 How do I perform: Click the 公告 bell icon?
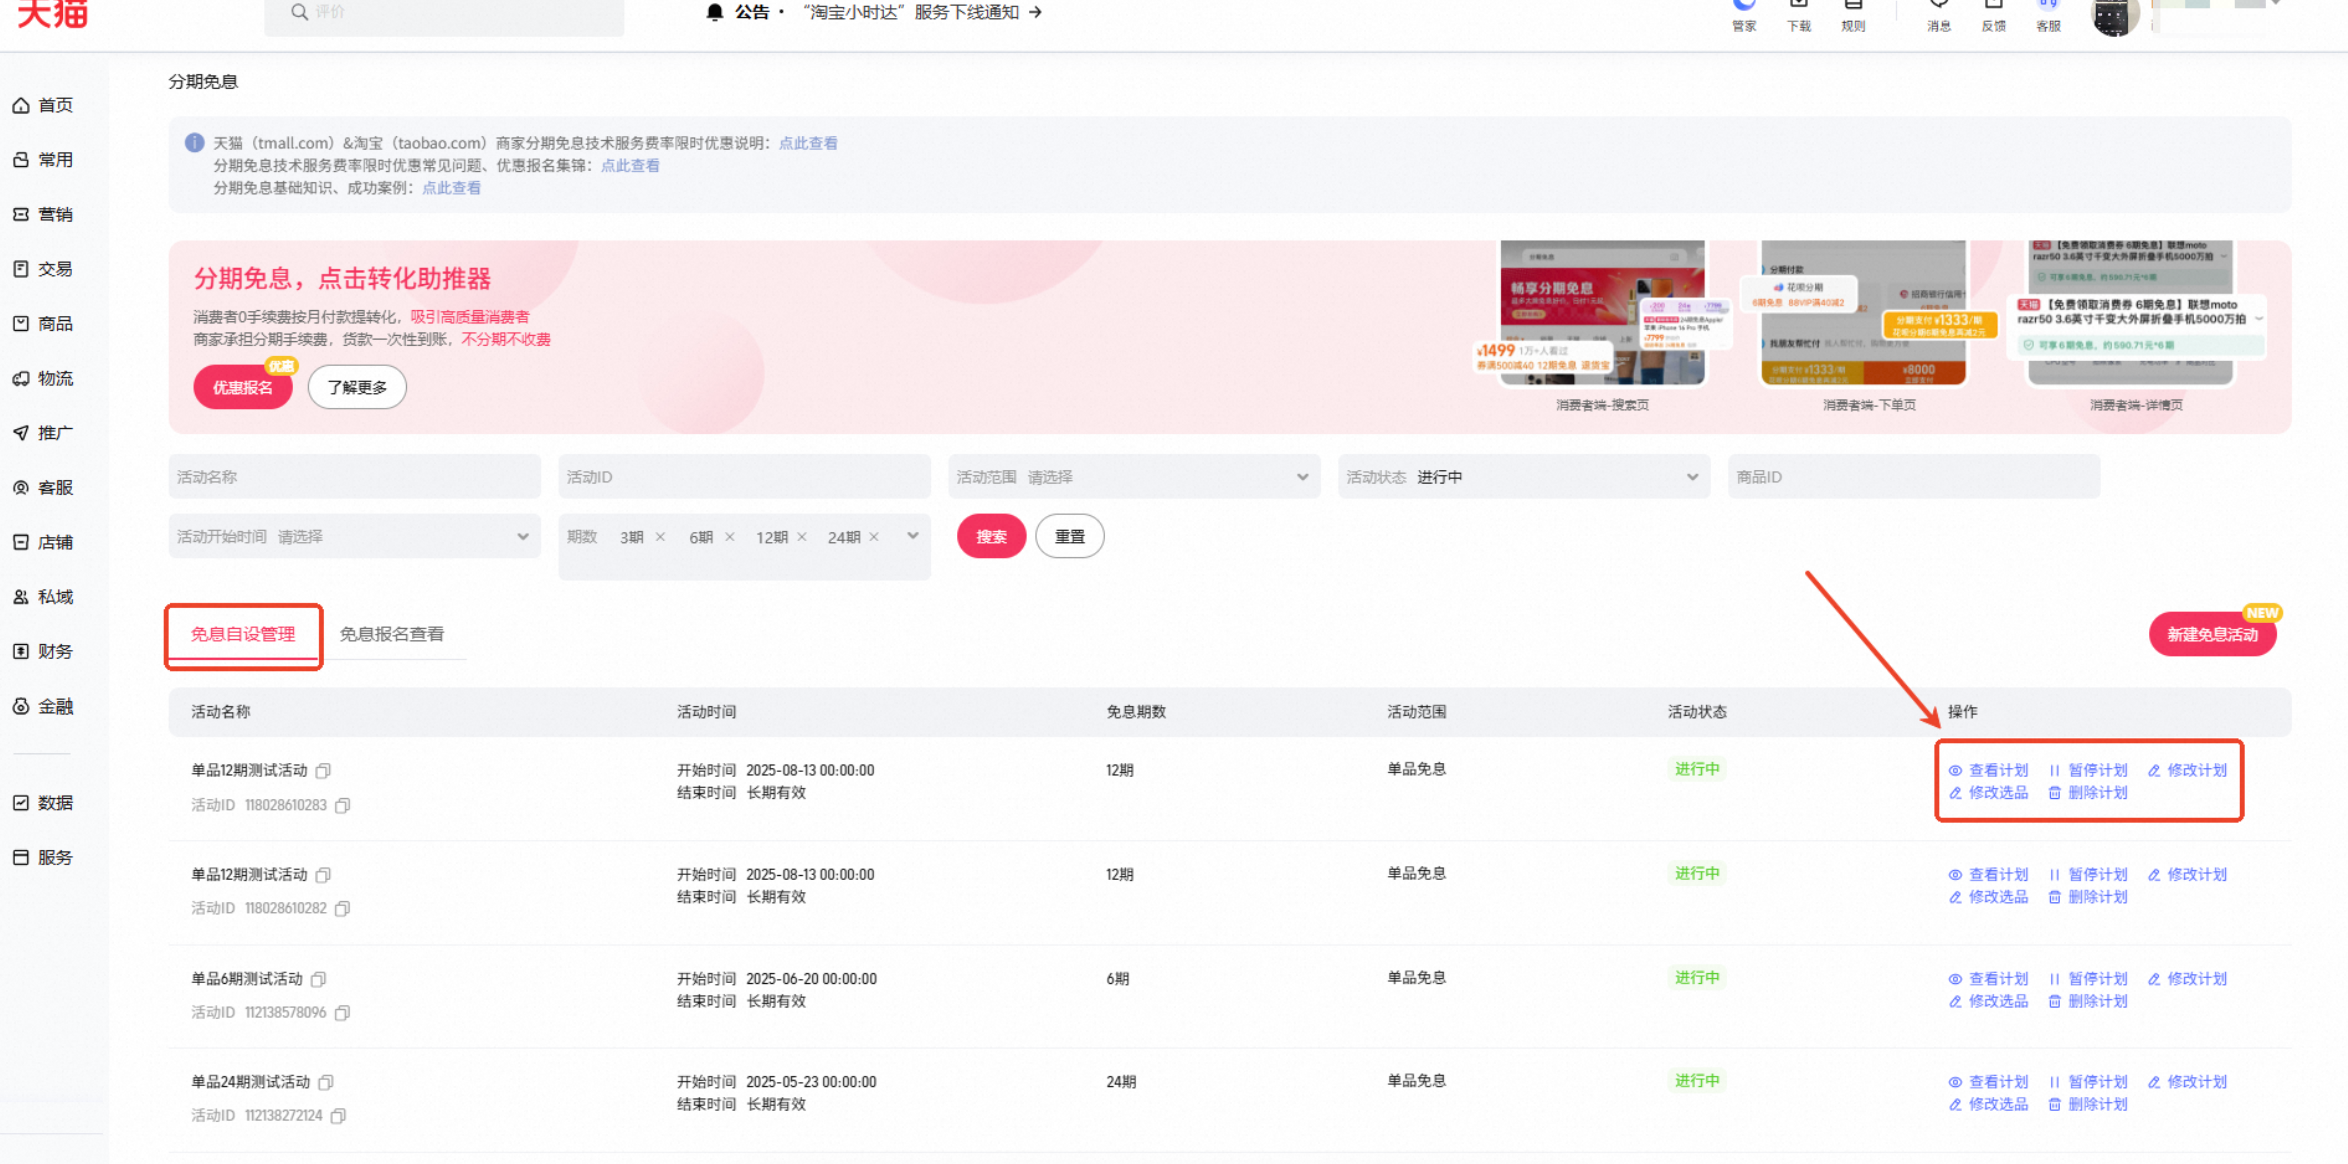[x=714, y=12]
